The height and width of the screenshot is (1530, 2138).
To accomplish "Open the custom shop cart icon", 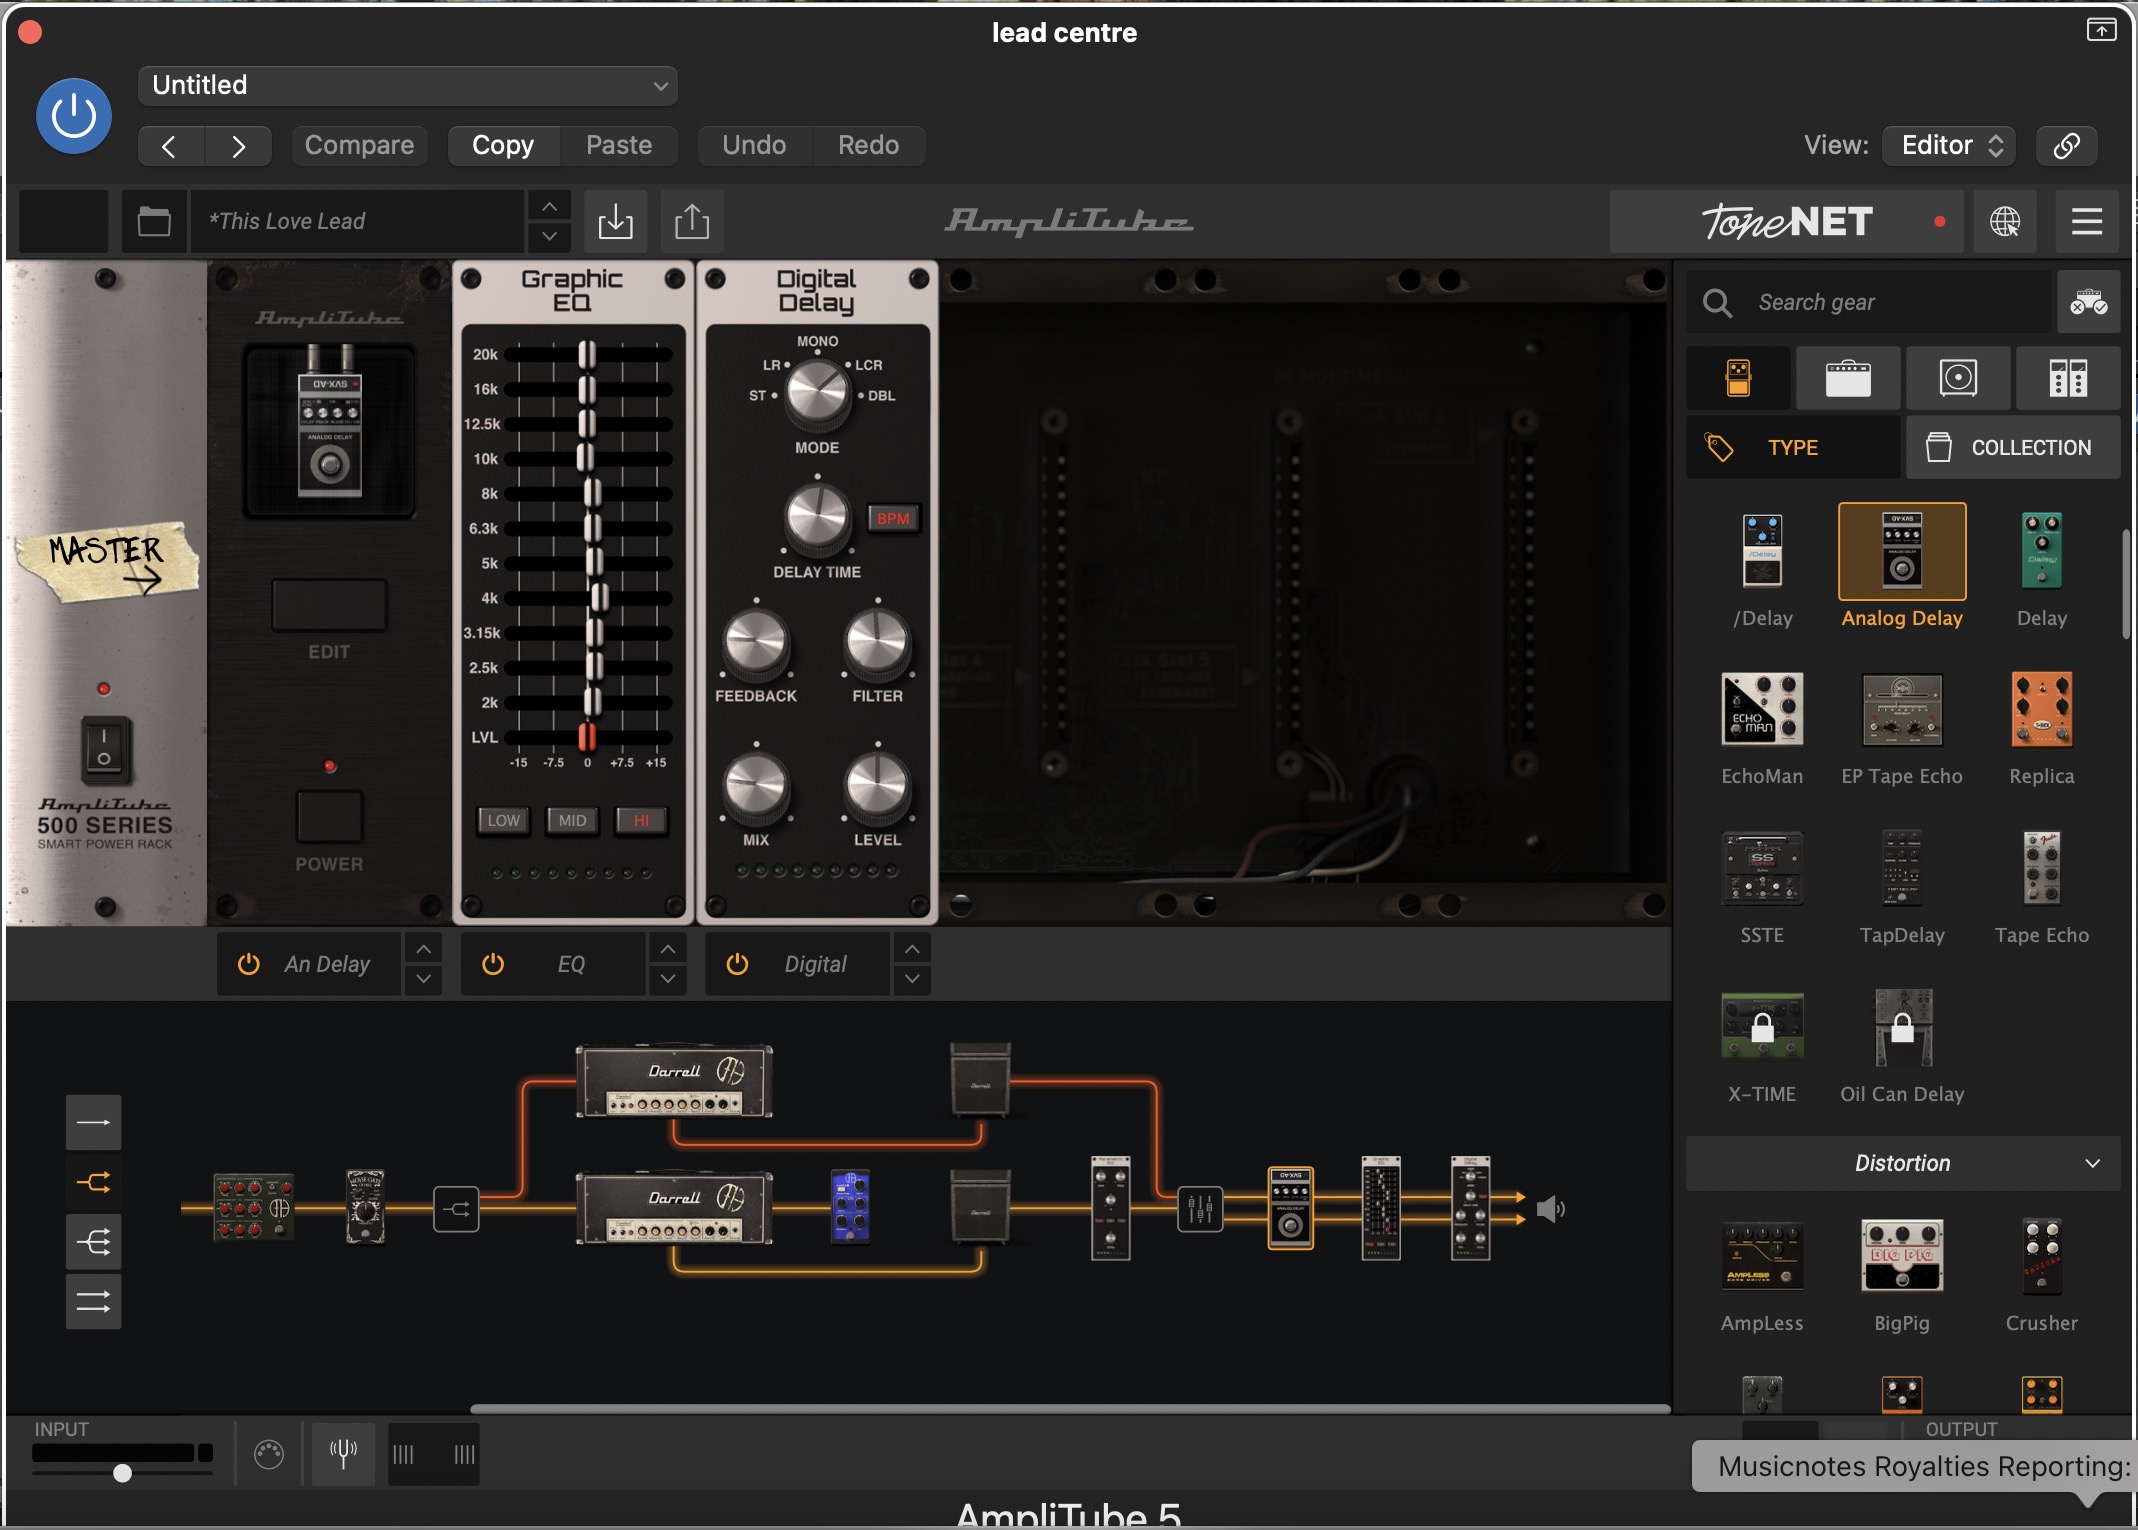I will 2088,302.
